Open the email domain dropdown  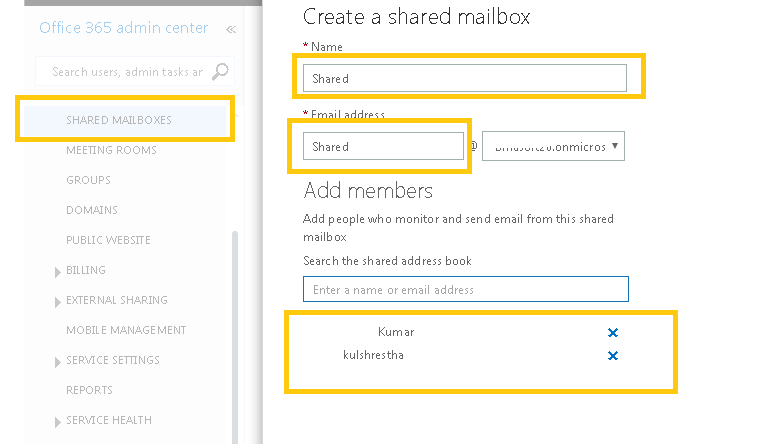pyautogui.click(x=553, y=146)
